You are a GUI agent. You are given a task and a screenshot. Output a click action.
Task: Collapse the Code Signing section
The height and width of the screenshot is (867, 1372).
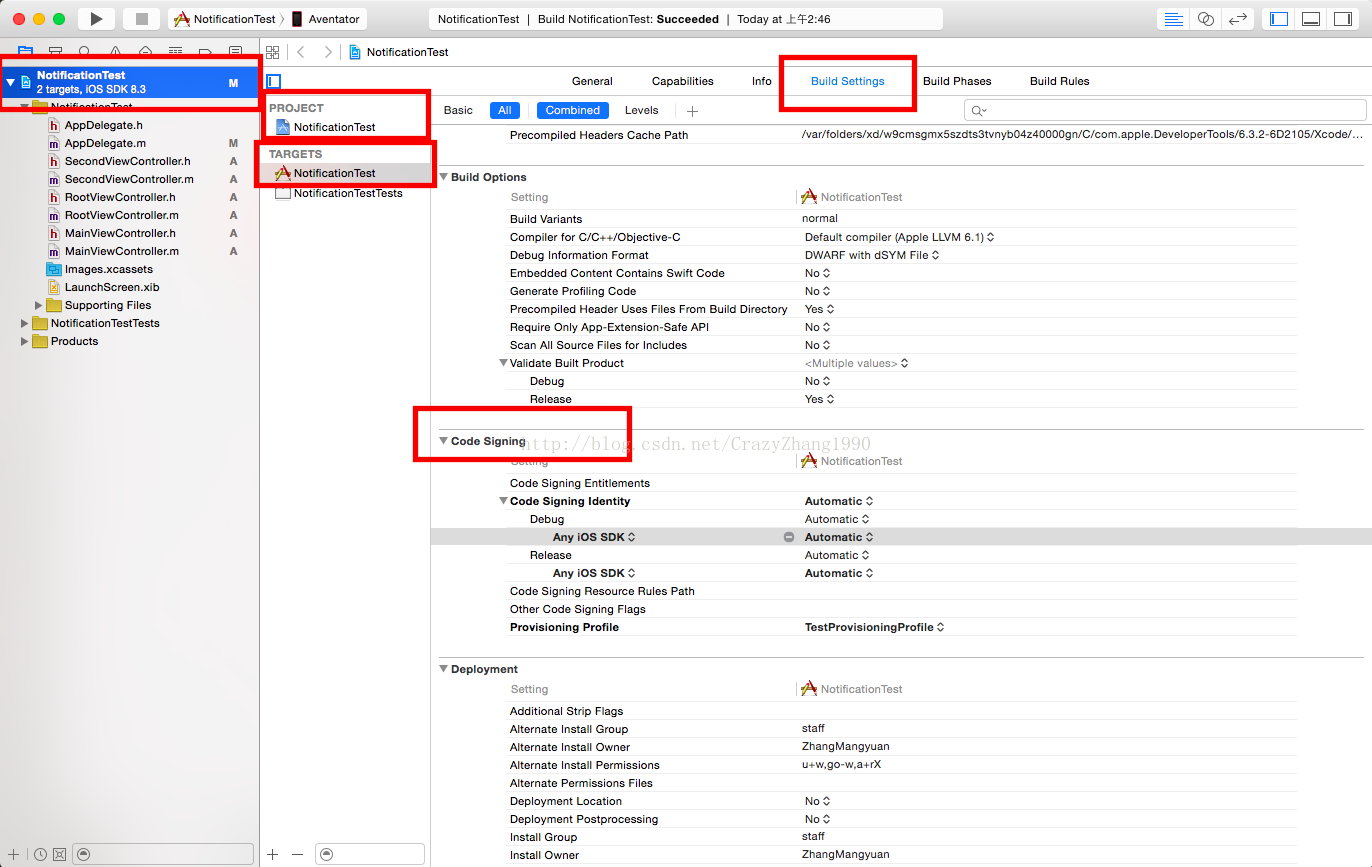coord(444,441)
